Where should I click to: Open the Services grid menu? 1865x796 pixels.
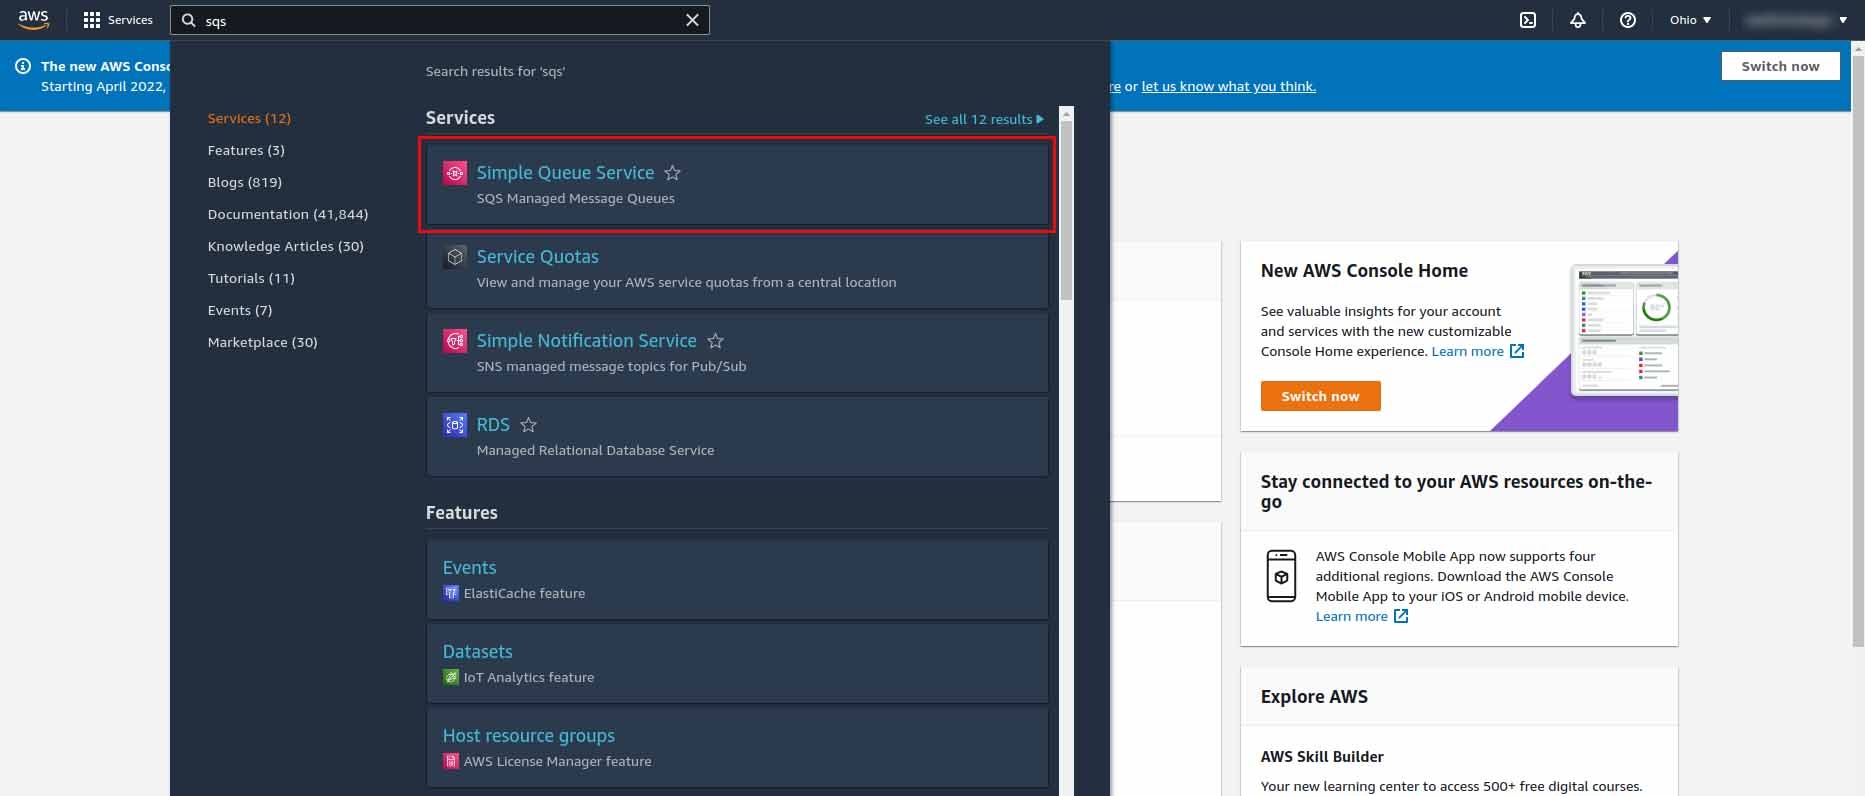pos(118,20)
